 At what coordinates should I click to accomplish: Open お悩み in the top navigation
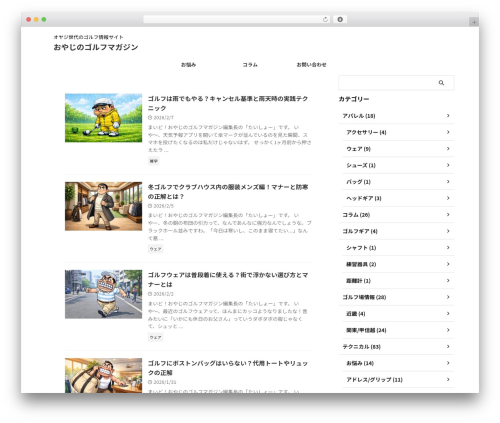coord(188,65)
